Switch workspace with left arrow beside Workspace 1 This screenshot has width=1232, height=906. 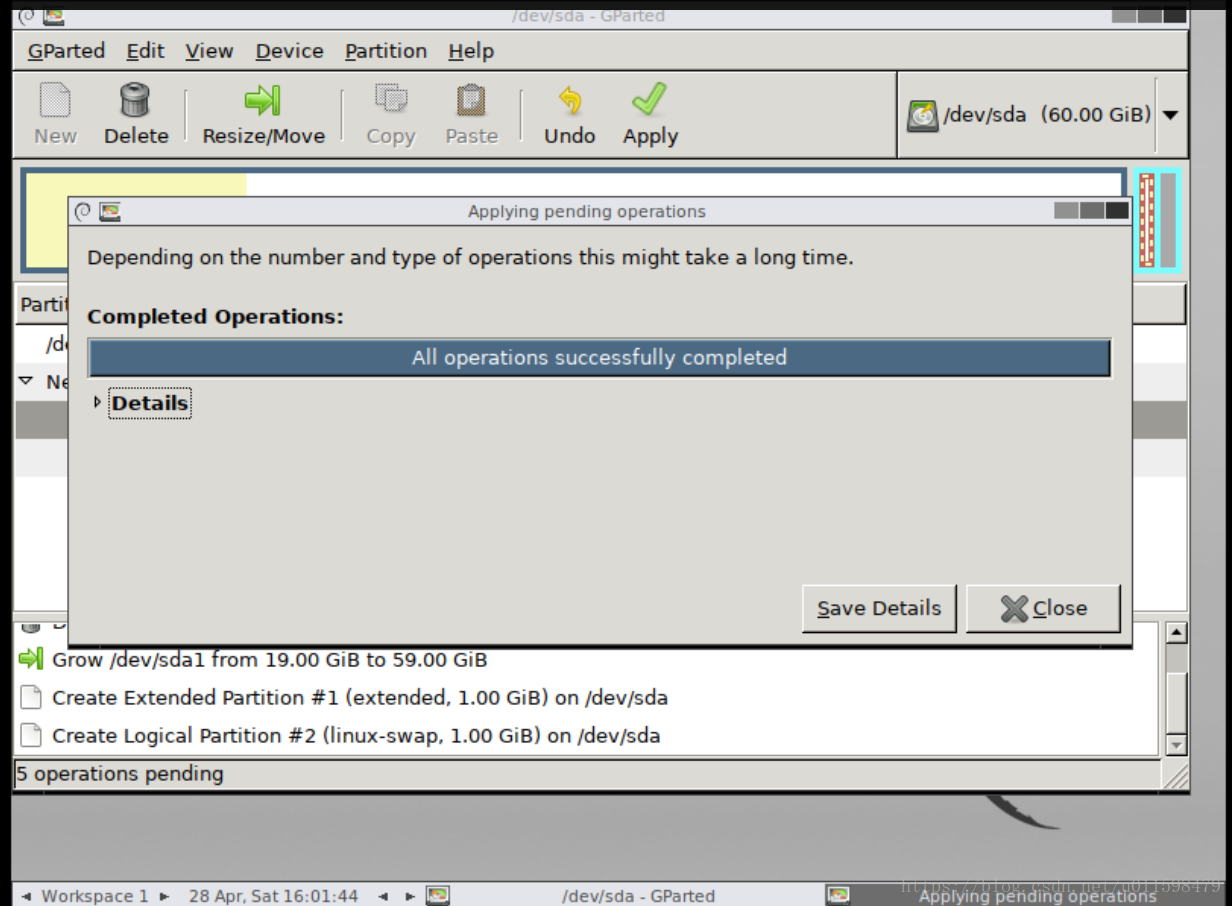point(26,896)
